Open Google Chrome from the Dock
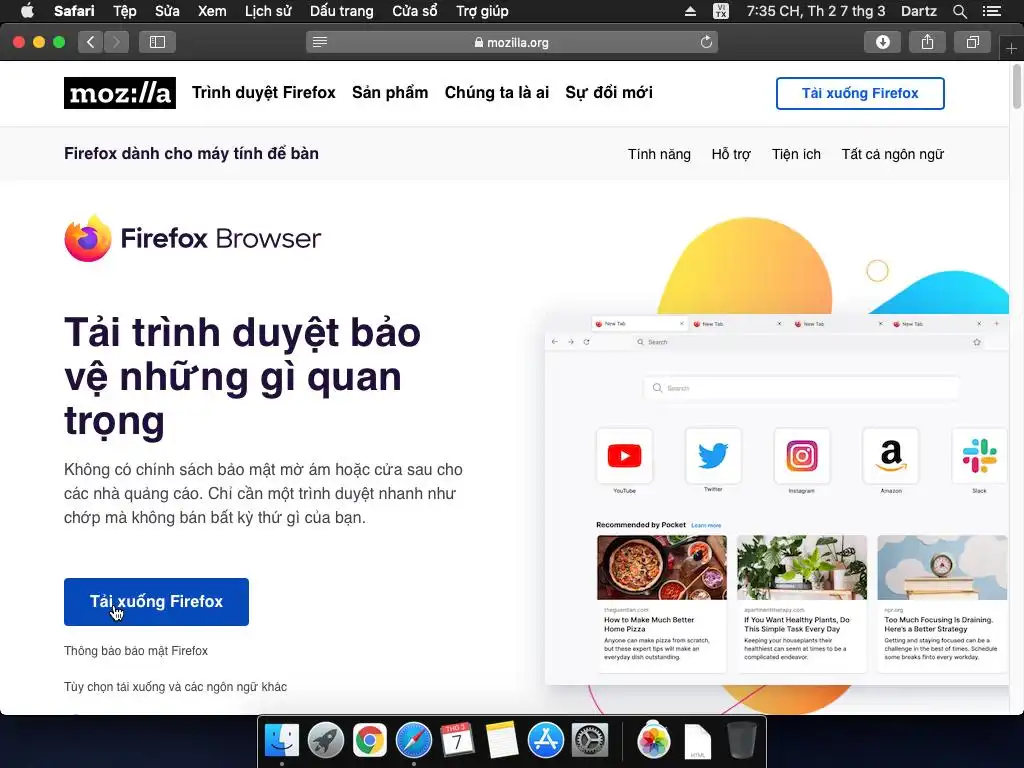The image size is (1024, 768). (x=370, y=741)
